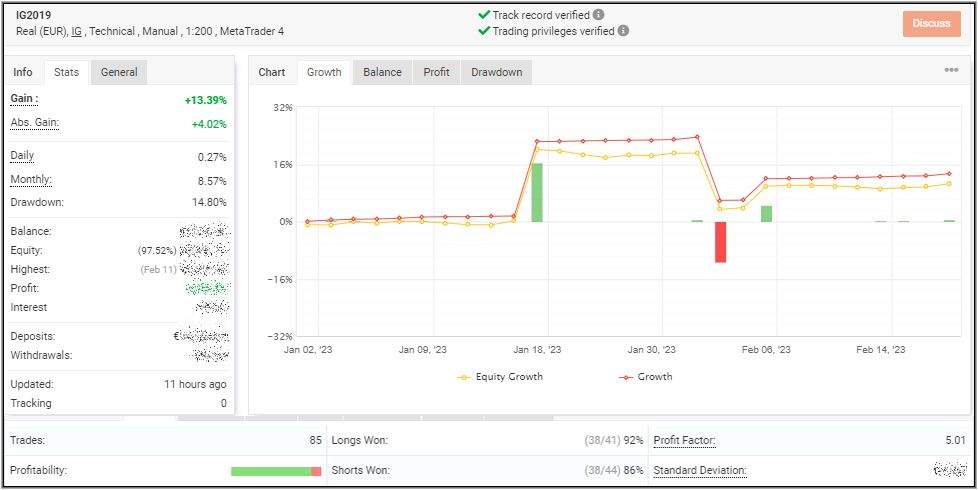Click the Track record verified checkmark

coord(484,15)
